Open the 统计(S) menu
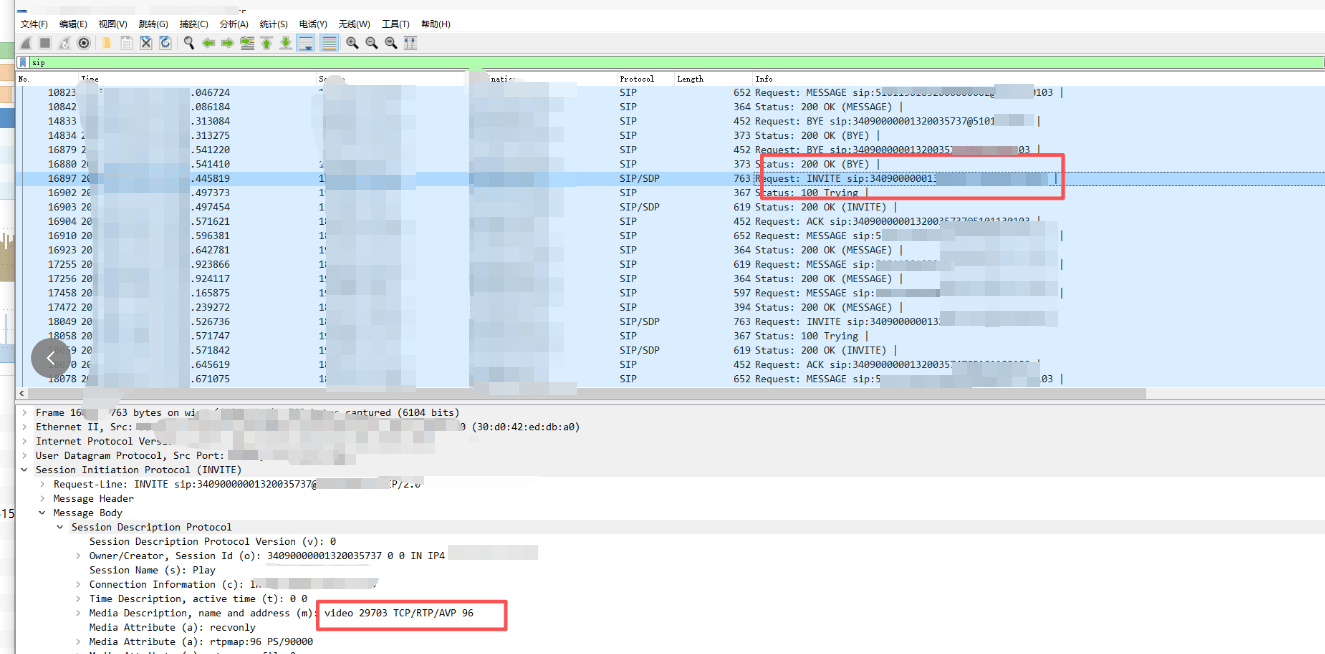This screenshot has width=1325, height=654. point(273,24)
